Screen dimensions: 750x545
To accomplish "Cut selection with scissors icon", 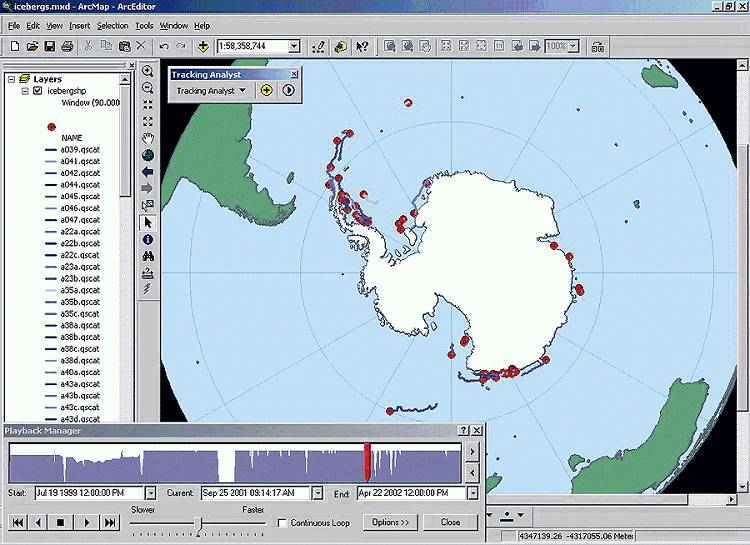I will click(x=88, y=46).
